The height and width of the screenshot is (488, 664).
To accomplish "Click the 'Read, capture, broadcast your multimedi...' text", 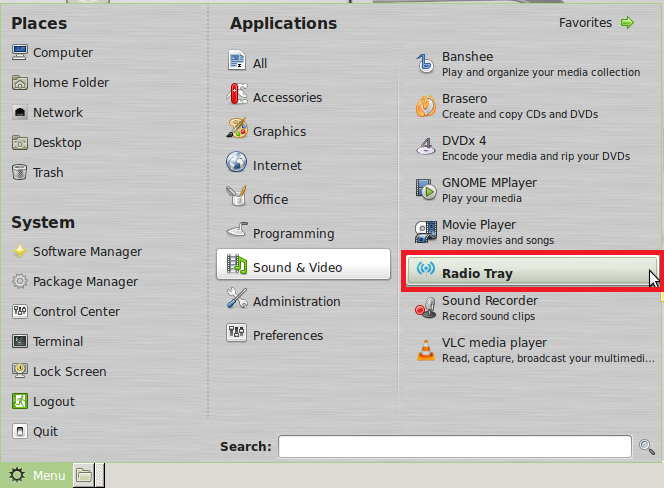I will [x=548, y=358].
